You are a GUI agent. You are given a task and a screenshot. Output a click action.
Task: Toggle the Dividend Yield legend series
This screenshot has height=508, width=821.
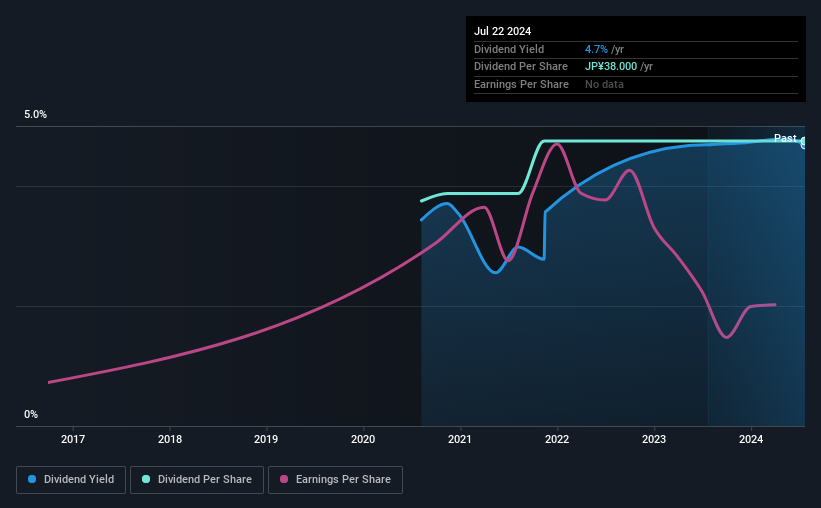(x=71, y=480)
